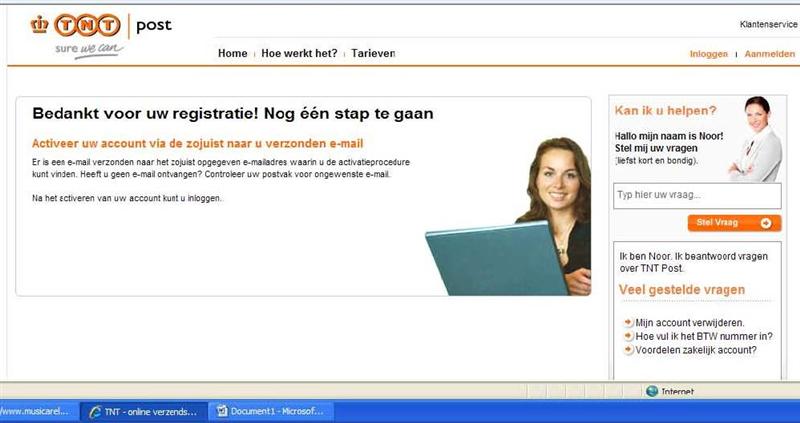Switch to Document1 - Microsoft taskbar button
The height and width of the screenshot is (423, 800).
(x=271, y=411)
